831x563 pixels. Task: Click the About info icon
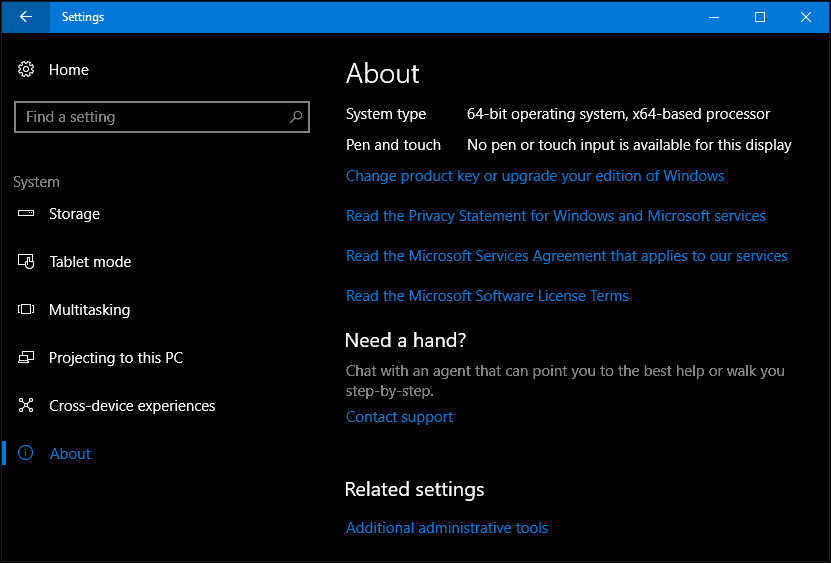click(25, 453)
